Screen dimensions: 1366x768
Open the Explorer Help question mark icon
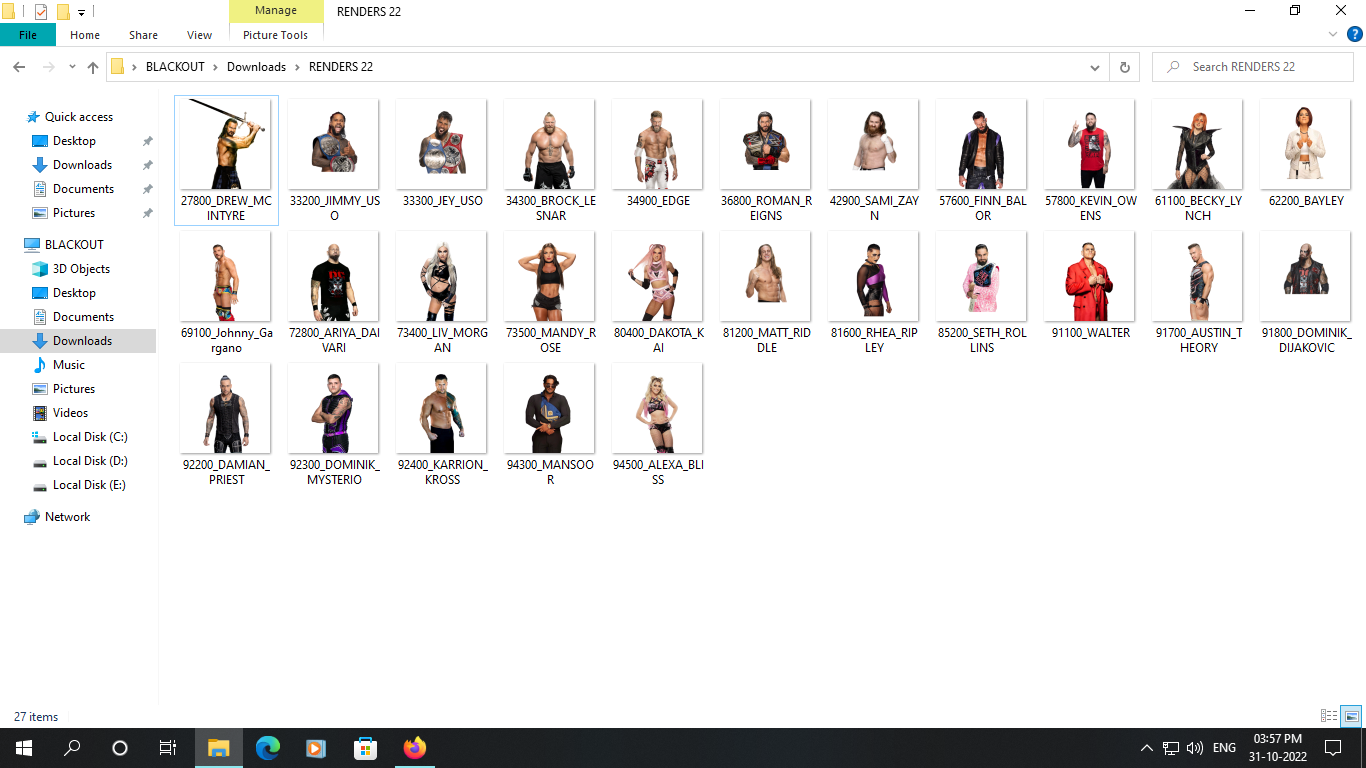[1355, 34]
